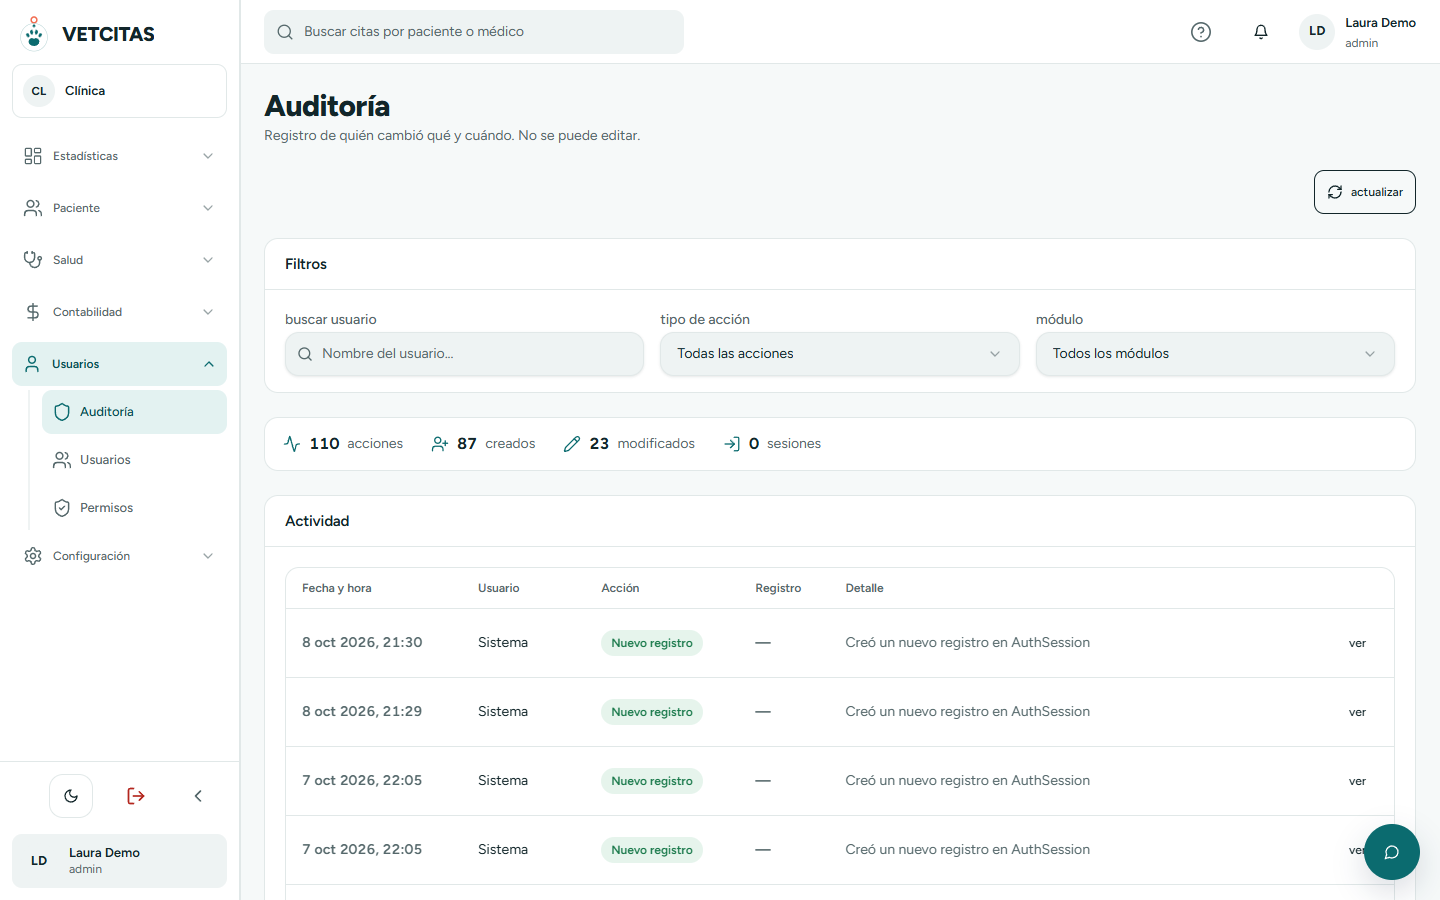
Task: Click the Laura Demo card at sidebar bottom
Action: point(119,861)
